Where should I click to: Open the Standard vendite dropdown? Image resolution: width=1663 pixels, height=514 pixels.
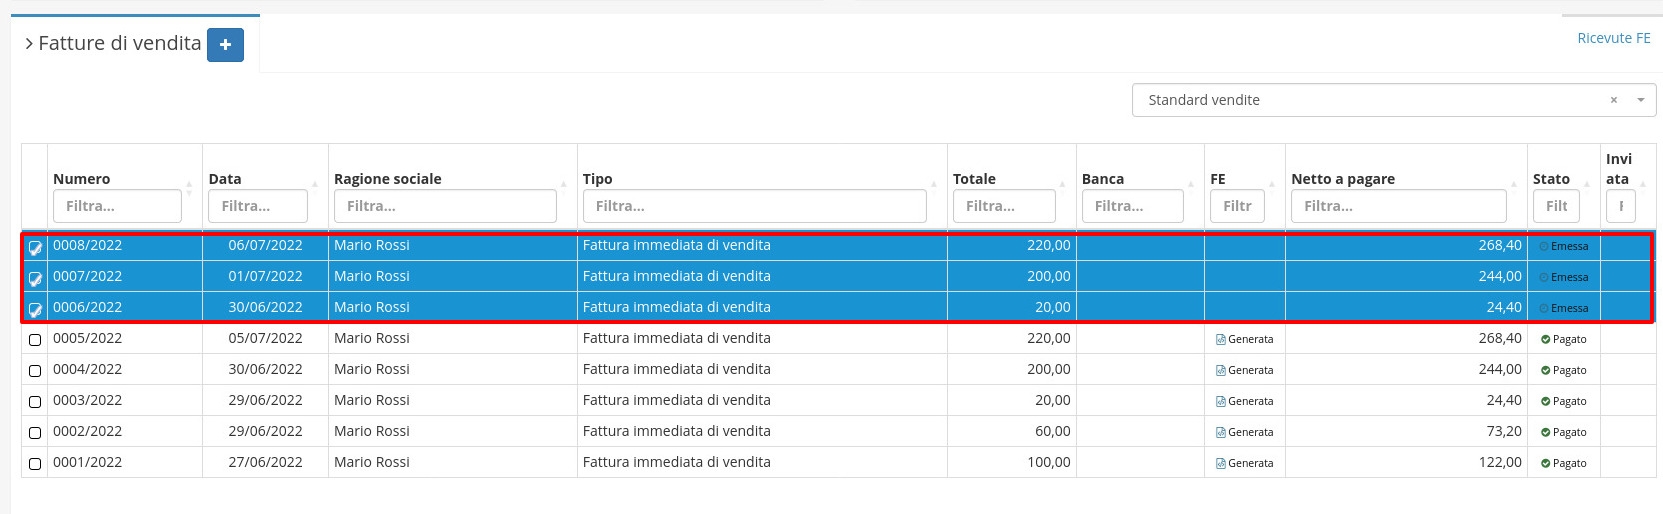tap(1640, 100)
